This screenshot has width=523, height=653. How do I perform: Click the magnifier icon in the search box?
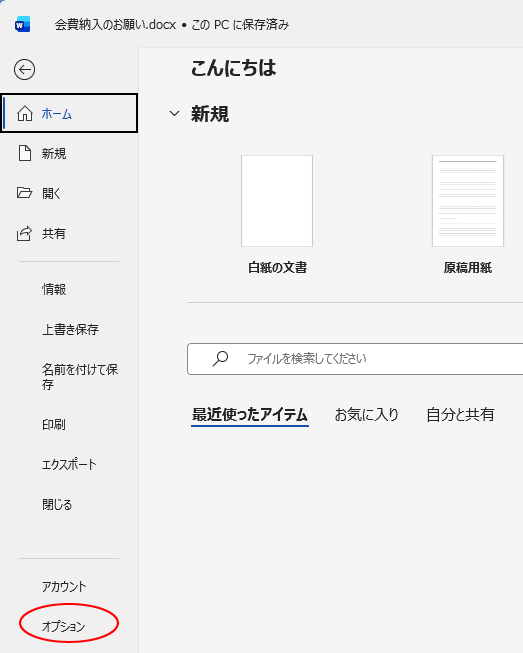220,359
